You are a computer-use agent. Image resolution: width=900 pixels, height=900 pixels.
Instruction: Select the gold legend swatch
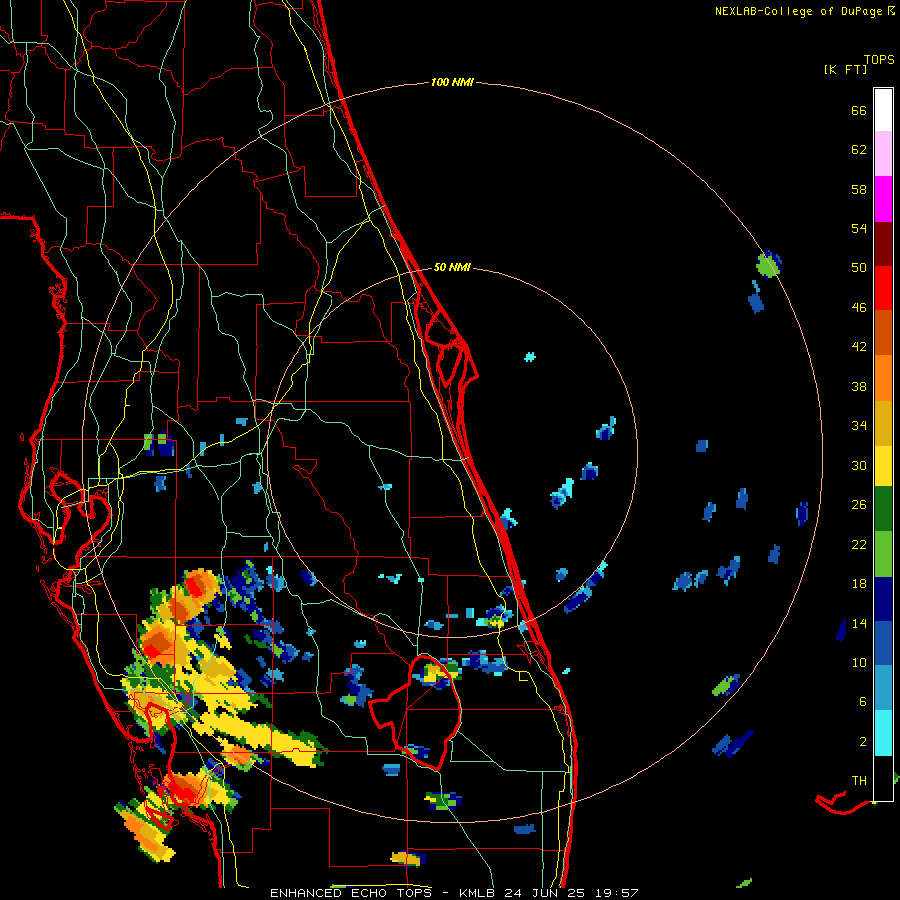[x=883, y=423]
